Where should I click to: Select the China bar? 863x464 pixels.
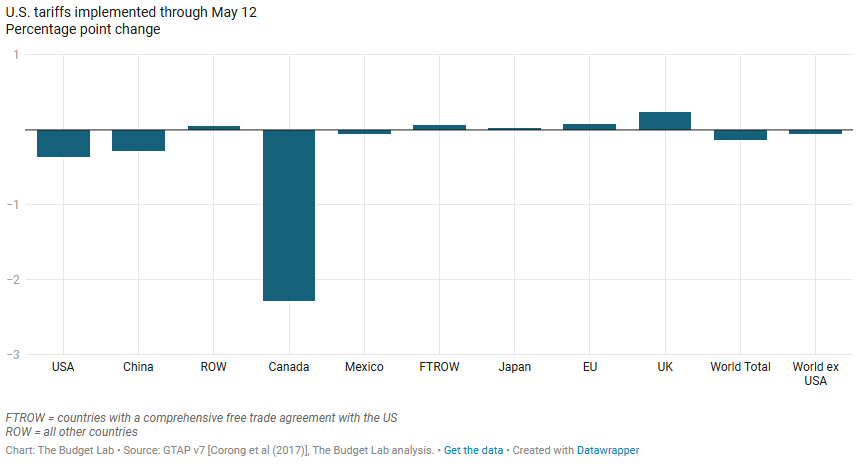[x=138, y=140]
